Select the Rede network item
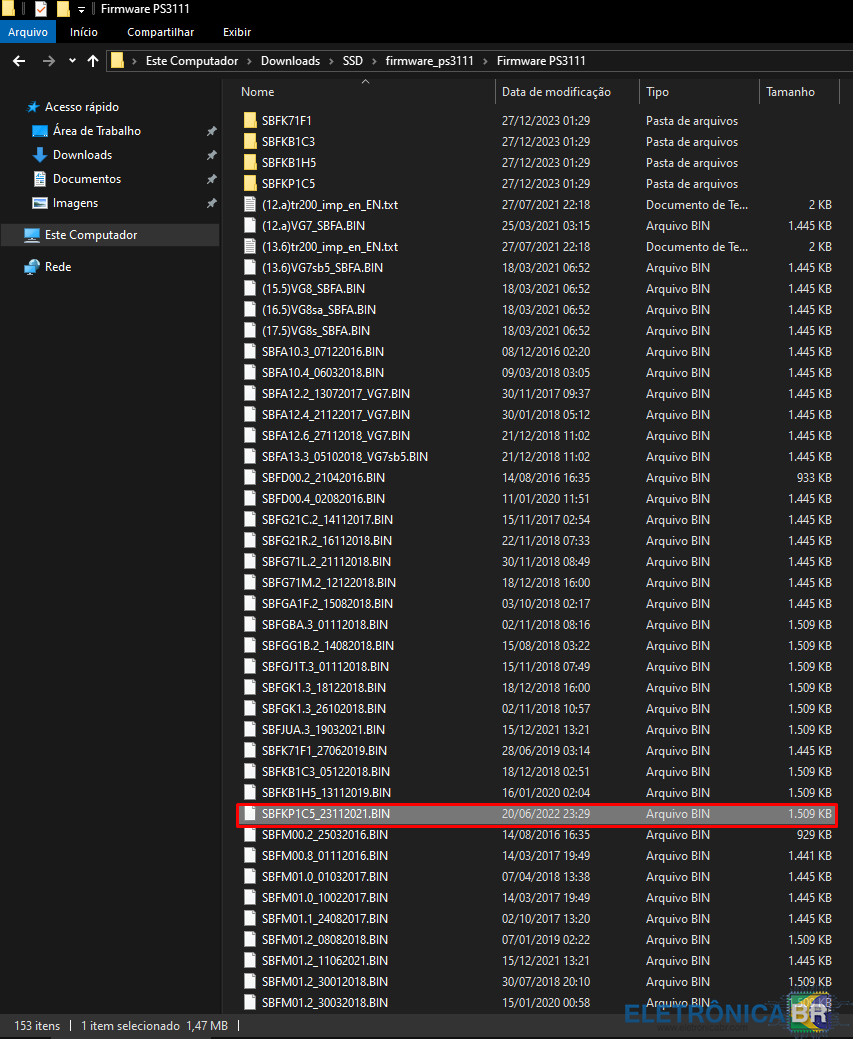The height and width of the screenshot is (1039, 853). click(x=58, y=267)
